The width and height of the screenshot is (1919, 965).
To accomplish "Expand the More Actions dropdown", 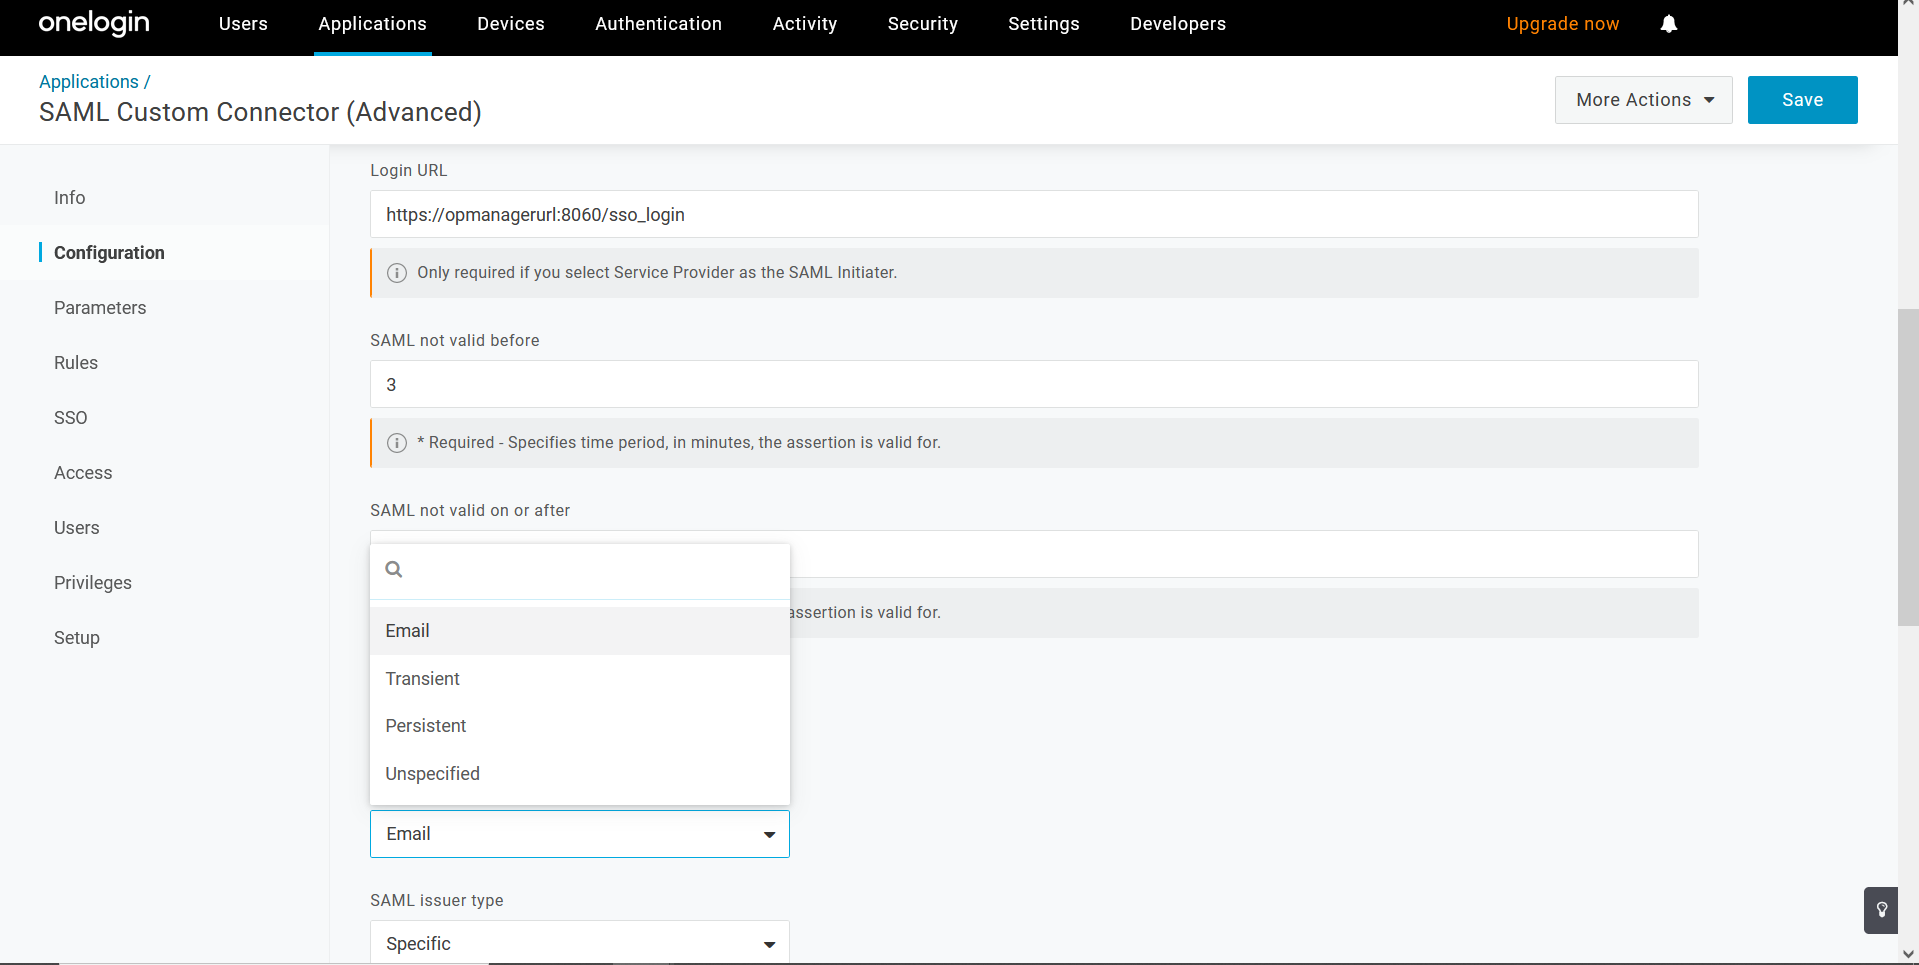I will [x=1643, y=100].
